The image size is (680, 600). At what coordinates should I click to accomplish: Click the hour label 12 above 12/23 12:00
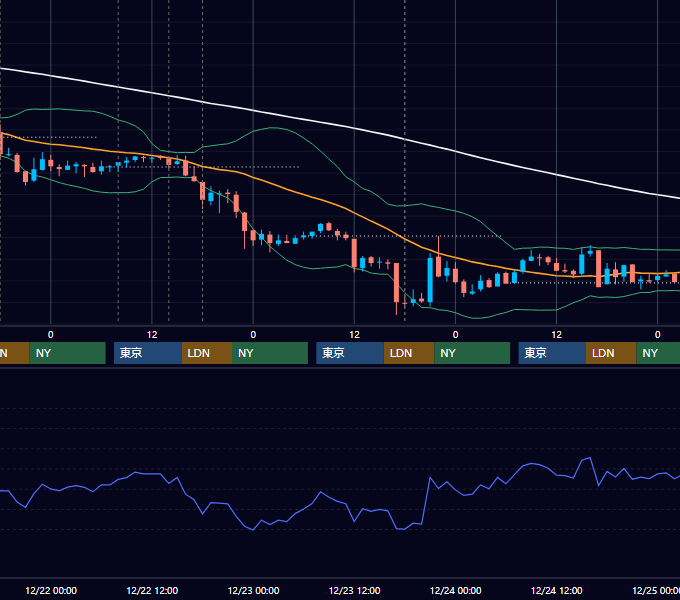click(x=354, y=335)
